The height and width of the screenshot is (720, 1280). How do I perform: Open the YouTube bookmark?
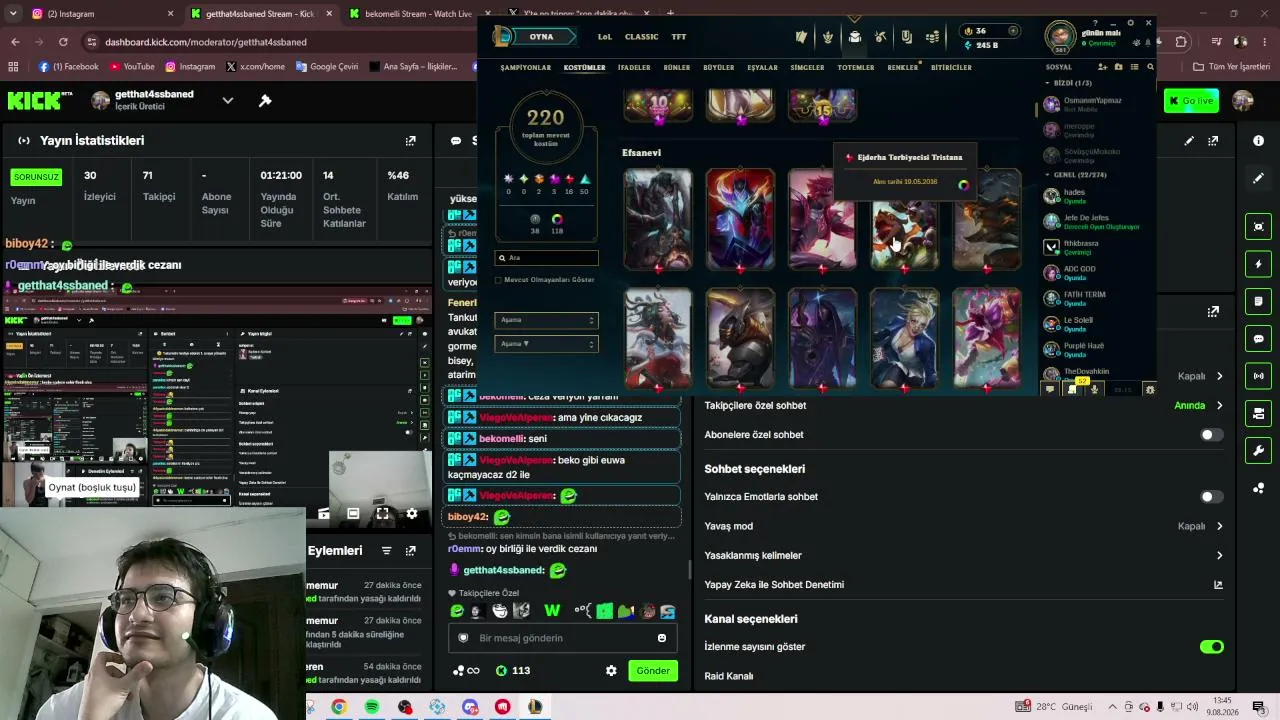132,67
